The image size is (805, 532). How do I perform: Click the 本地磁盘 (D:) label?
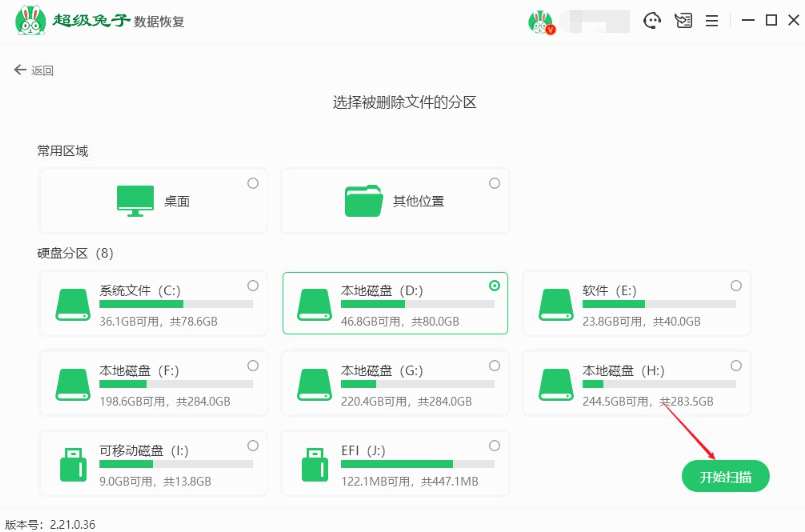[382, 291]
